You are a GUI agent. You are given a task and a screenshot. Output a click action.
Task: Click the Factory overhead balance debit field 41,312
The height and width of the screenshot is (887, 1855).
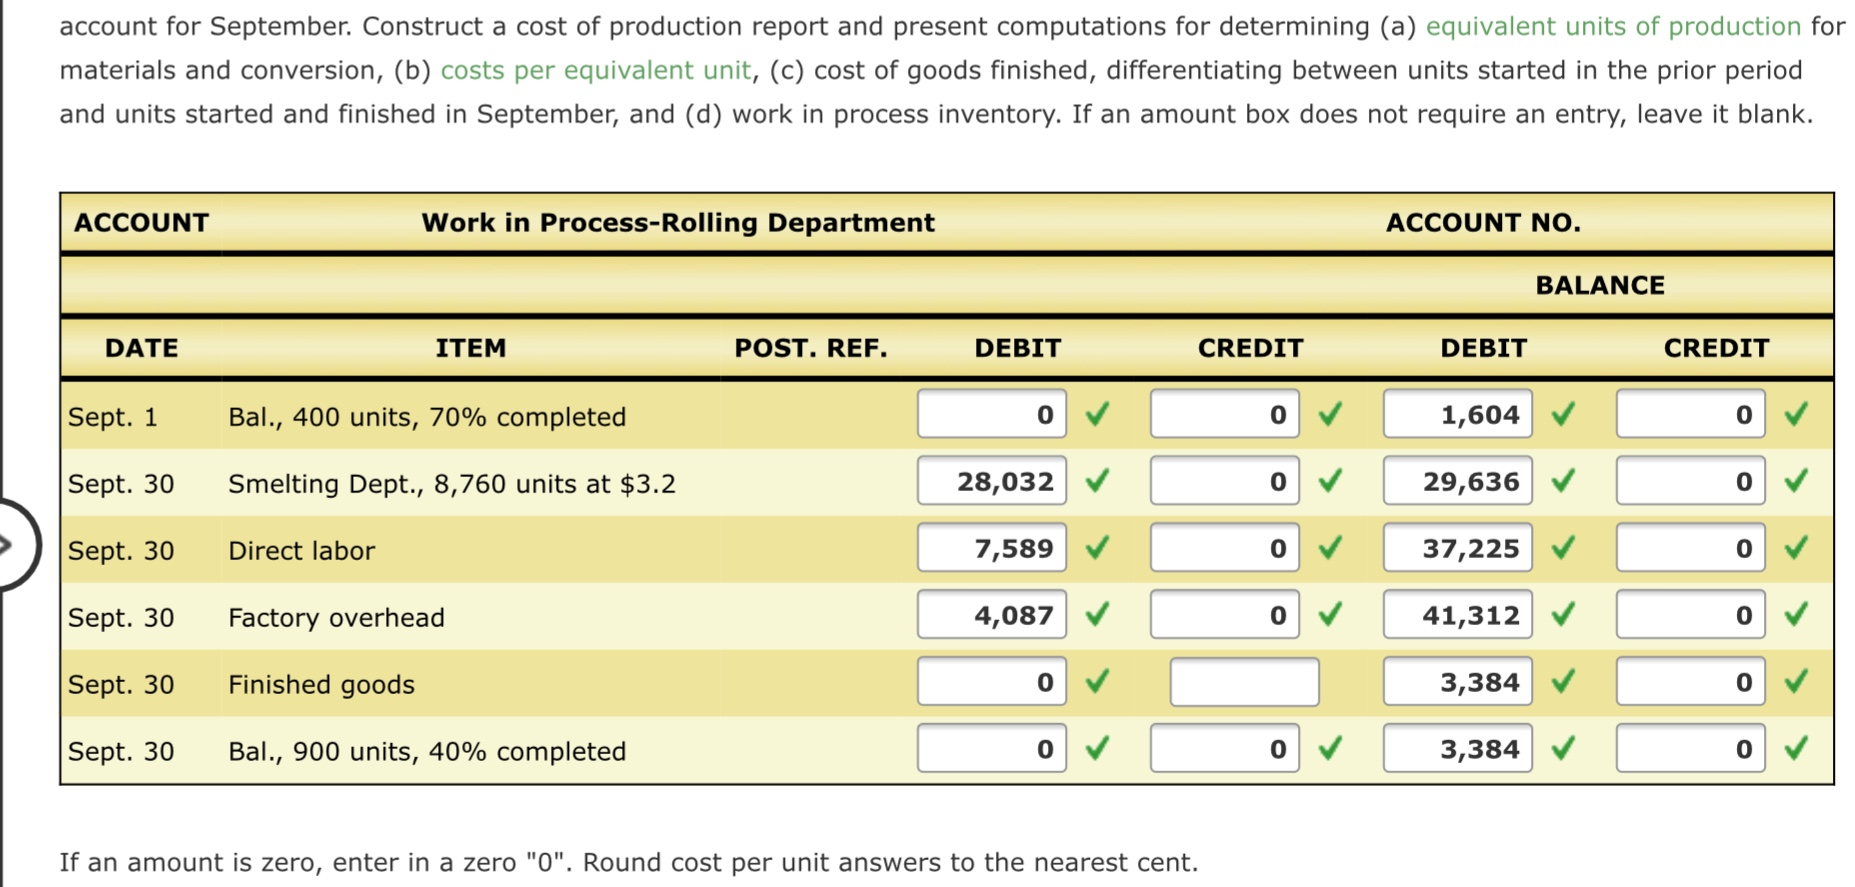coord(1456,615)
